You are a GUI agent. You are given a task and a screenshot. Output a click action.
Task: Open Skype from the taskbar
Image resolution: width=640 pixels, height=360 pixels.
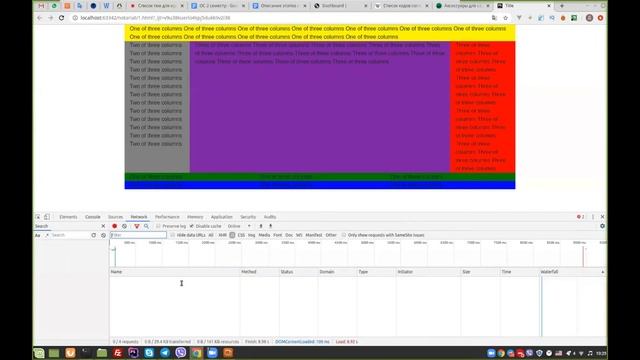[x=149, y=353]
